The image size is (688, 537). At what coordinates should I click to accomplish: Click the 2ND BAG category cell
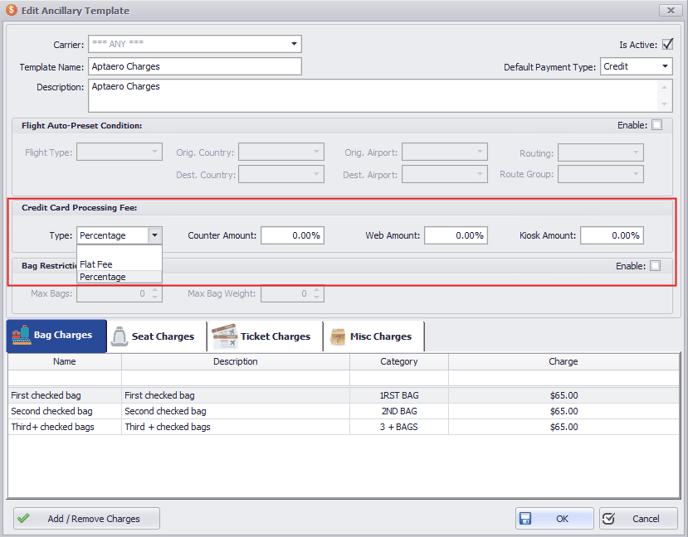399,411
